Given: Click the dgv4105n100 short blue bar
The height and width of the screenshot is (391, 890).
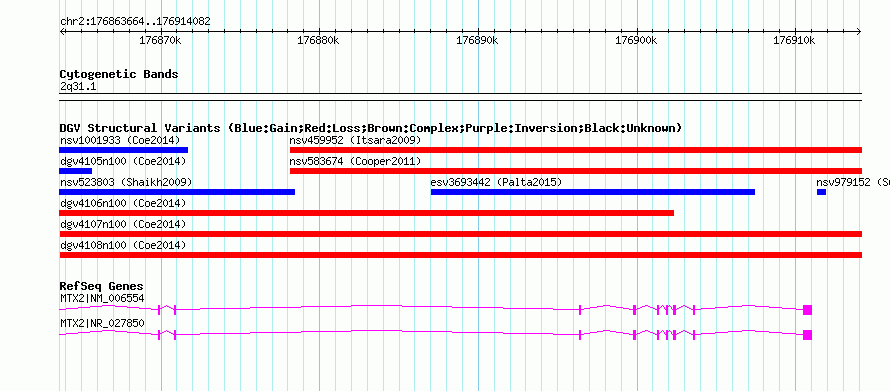Looking at the screenshot, I should (75, 171).
